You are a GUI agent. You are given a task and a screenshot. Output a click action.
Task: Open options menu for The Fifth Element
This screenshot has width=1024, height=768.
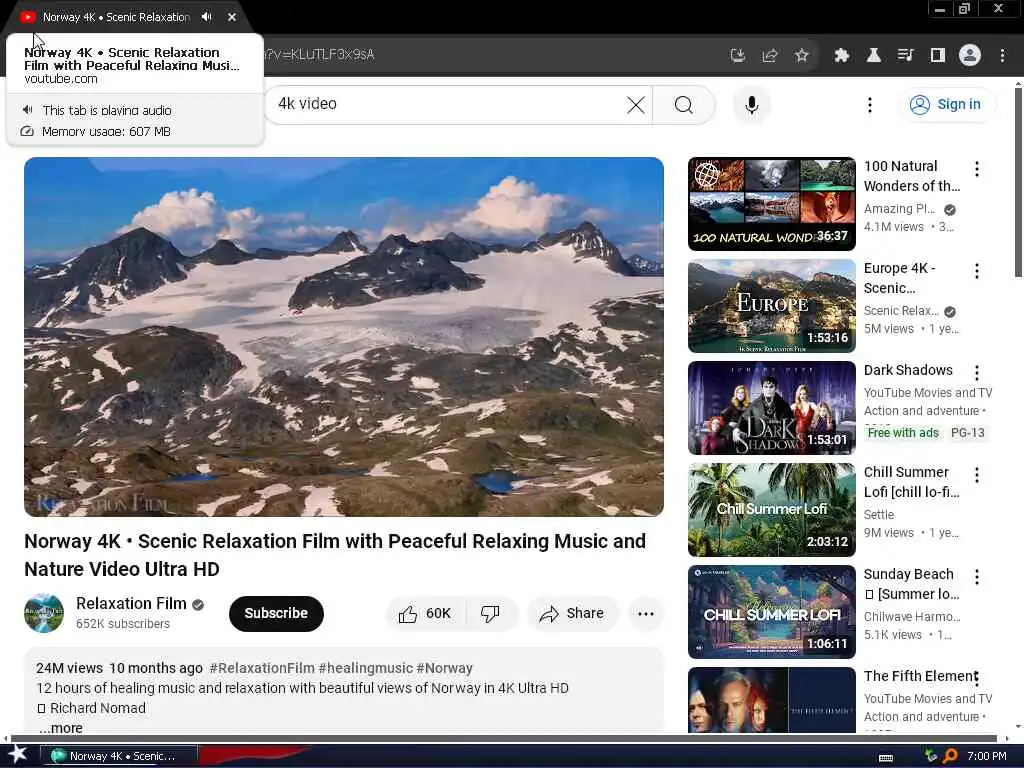(x=976, y=679)
